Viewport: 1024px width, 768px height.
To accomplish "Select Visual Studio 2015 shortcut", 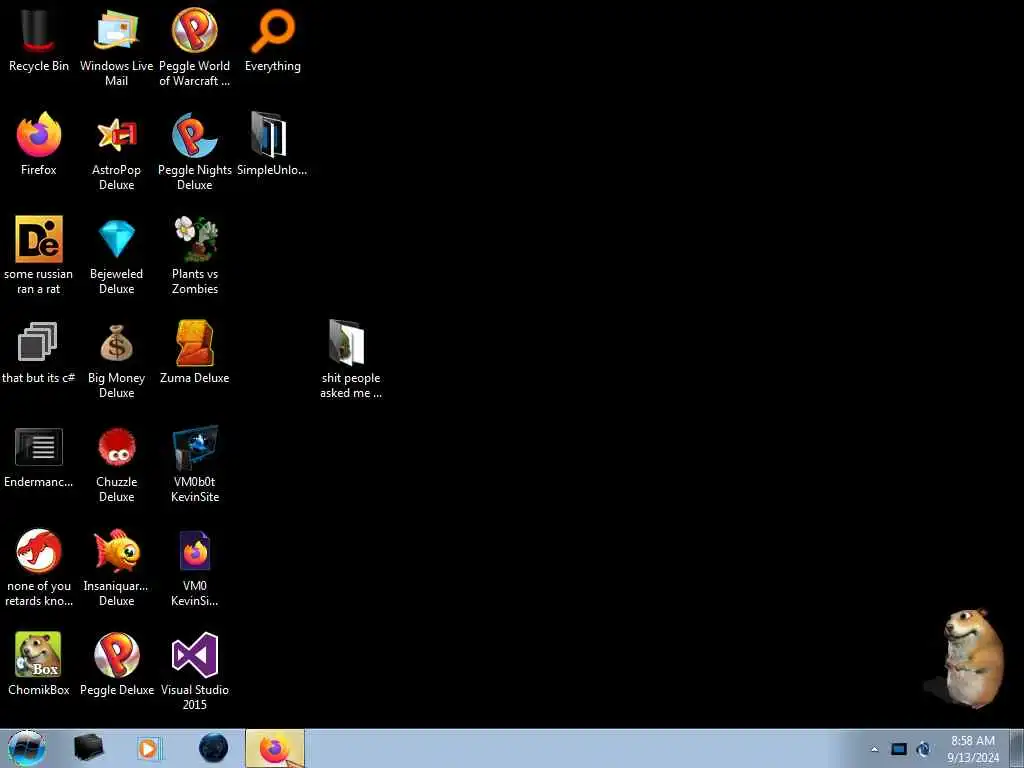I will (x=195, y=654).
